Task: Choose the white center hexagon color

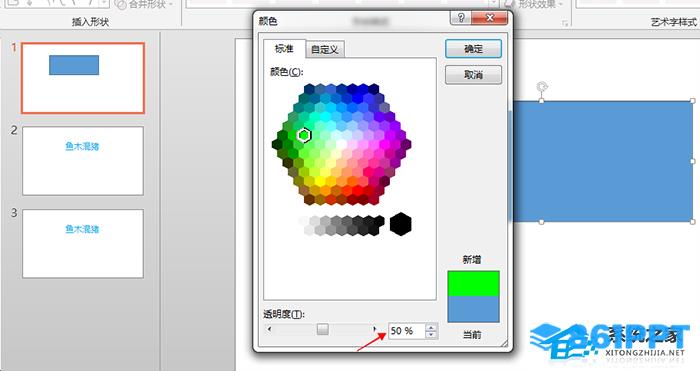Action: (x=342, y=144)
